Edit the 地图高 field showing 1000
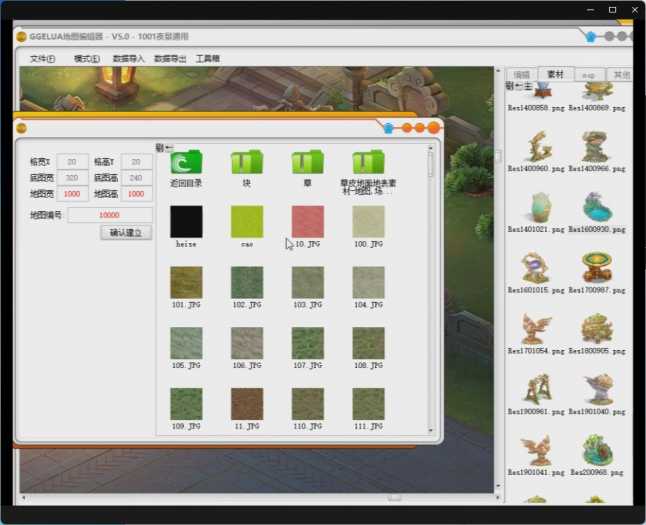 [x=136, y=194]
